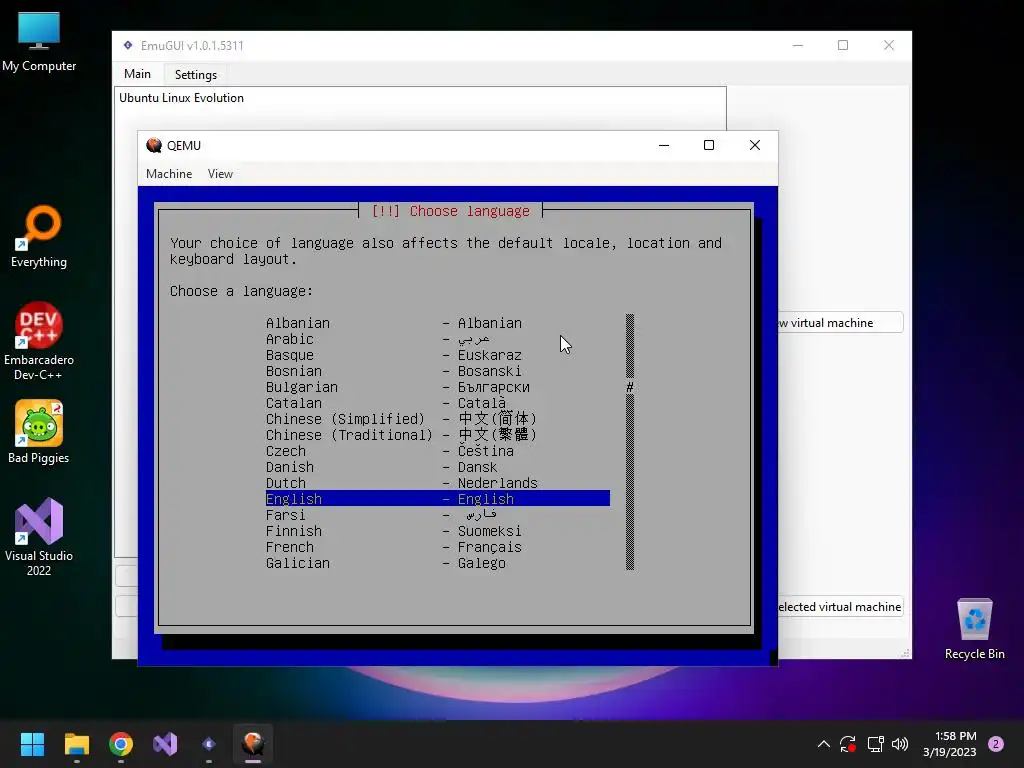1024x768 pixels.
Task: Open the Everything search shortcut
Action: point(39,236)
